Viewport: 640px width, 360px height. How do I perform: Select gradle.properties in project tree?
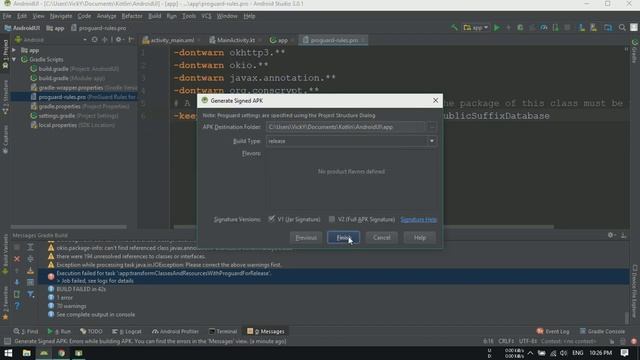[x=80, y=107]
